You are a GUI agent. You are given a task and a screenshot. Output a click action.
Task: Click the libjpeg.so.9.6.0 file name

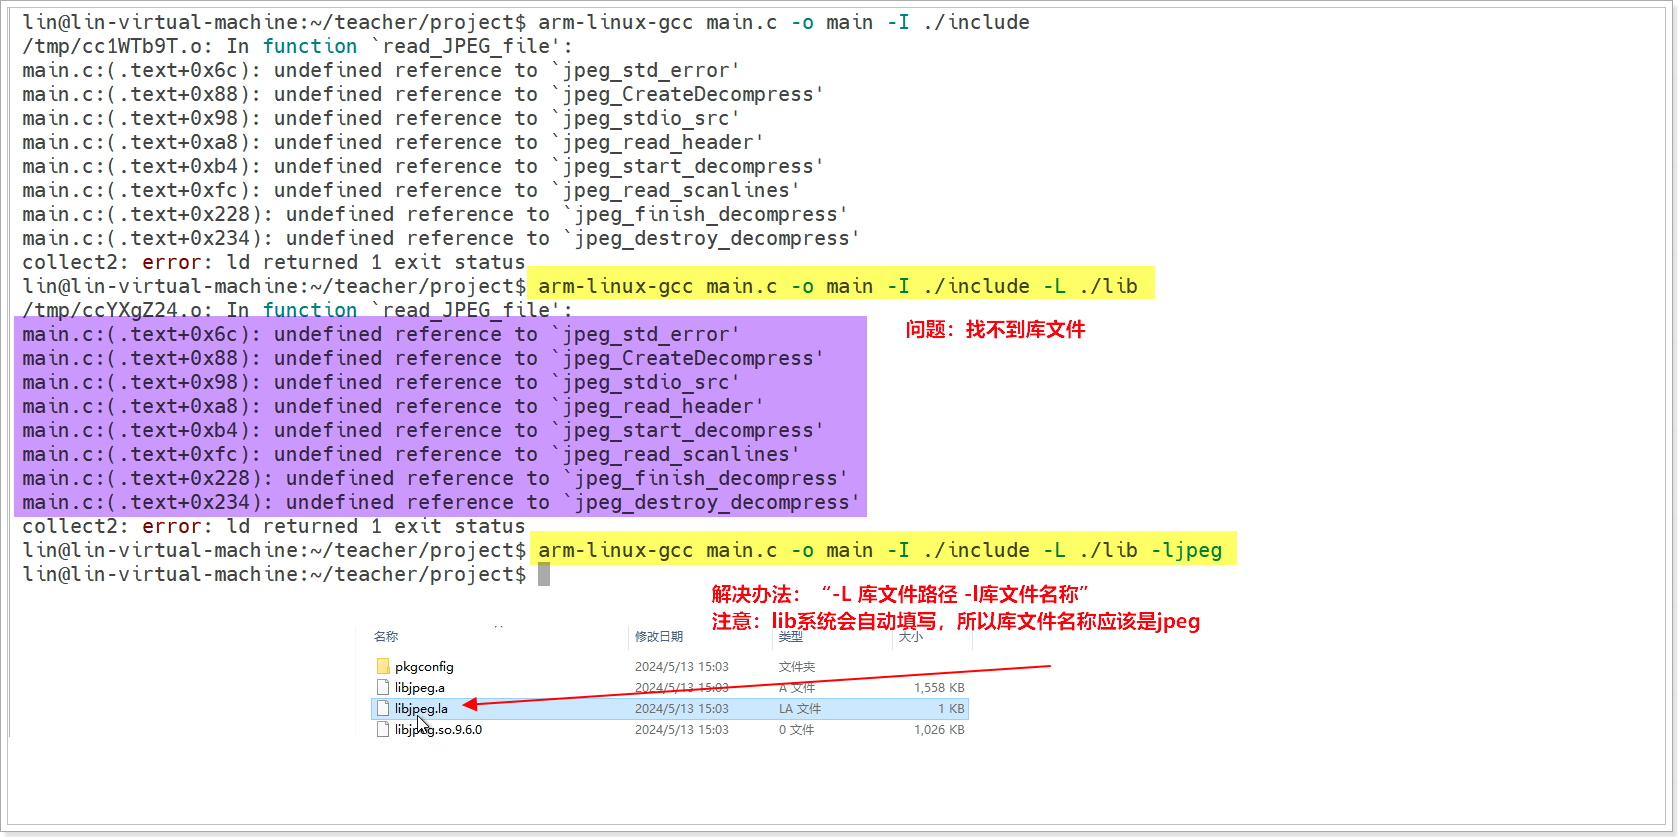pos(438,729)
